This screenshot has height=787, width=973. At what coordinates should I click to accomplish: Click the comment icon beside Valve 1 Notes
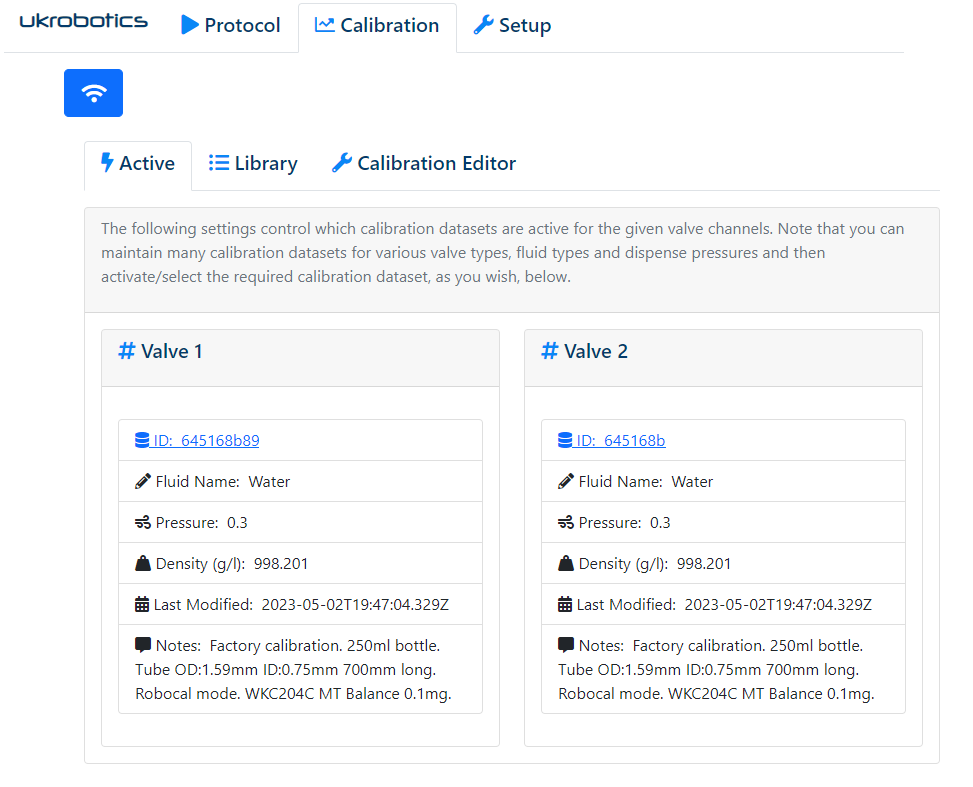pyautogui.click(x=143, y=645)
